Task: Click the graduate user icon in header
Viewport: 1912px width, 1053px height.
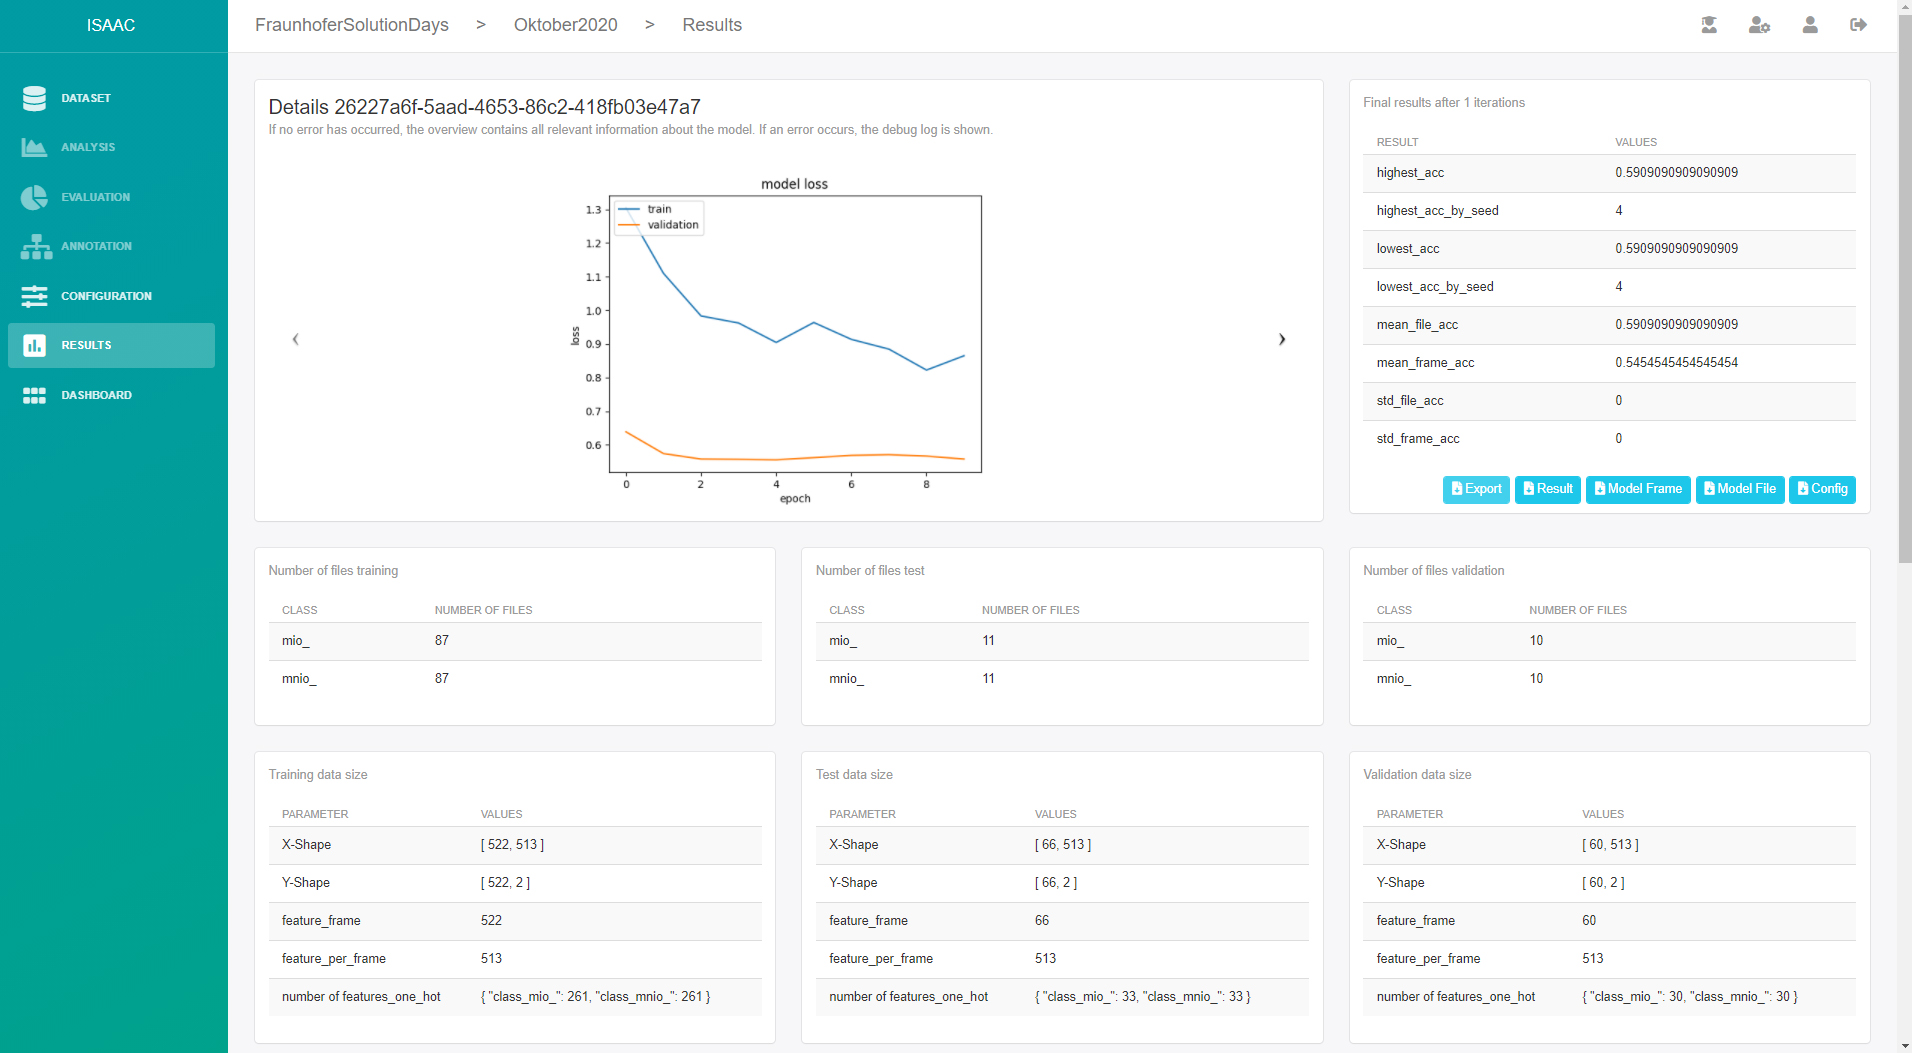Action: click(x=1709, y=25)
